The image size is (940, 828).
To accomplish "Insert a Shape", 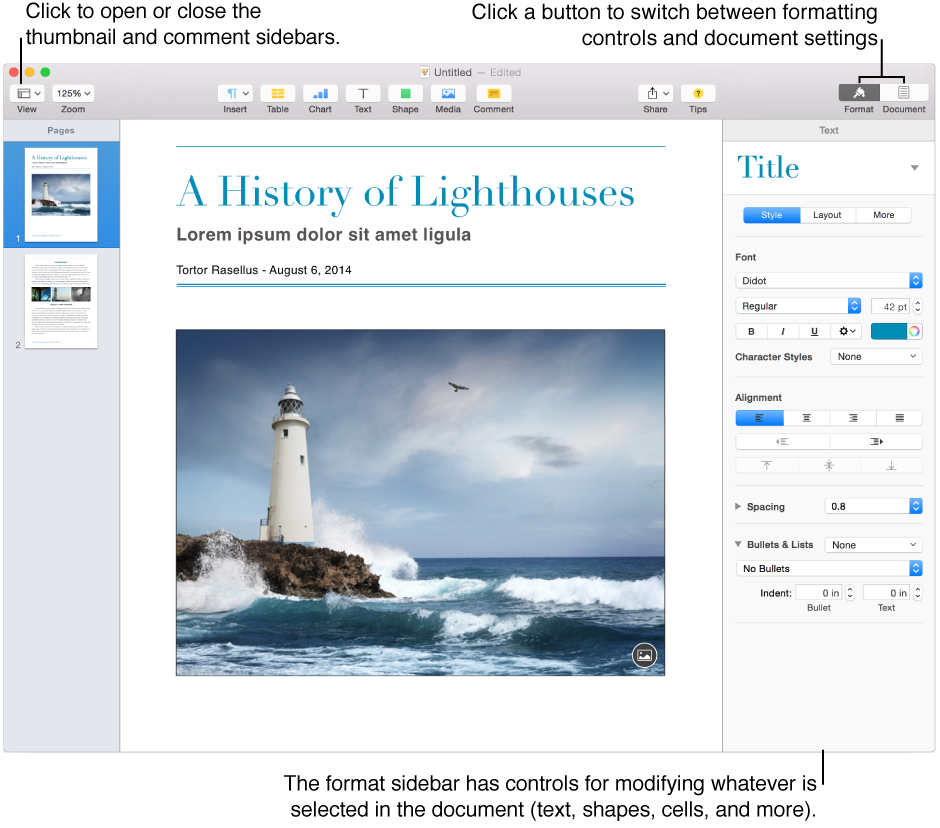I will [405, 92].
